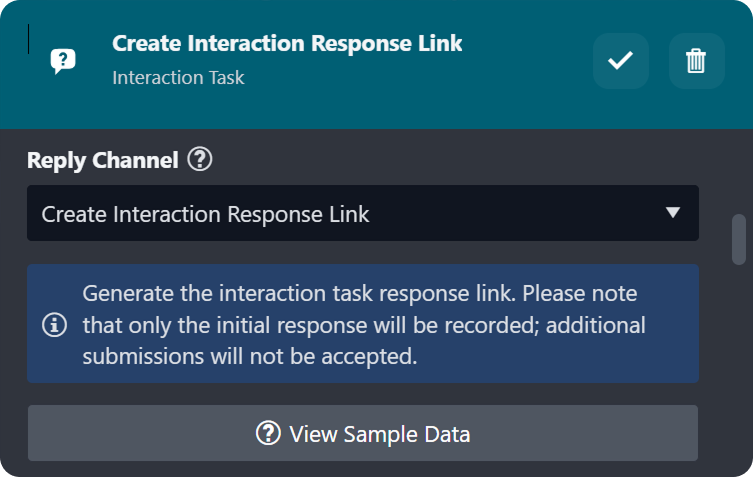The image size is (753, 477).
Task: Click the question mark icon beside View Sample Data
Action: click(x=267, y=433)
